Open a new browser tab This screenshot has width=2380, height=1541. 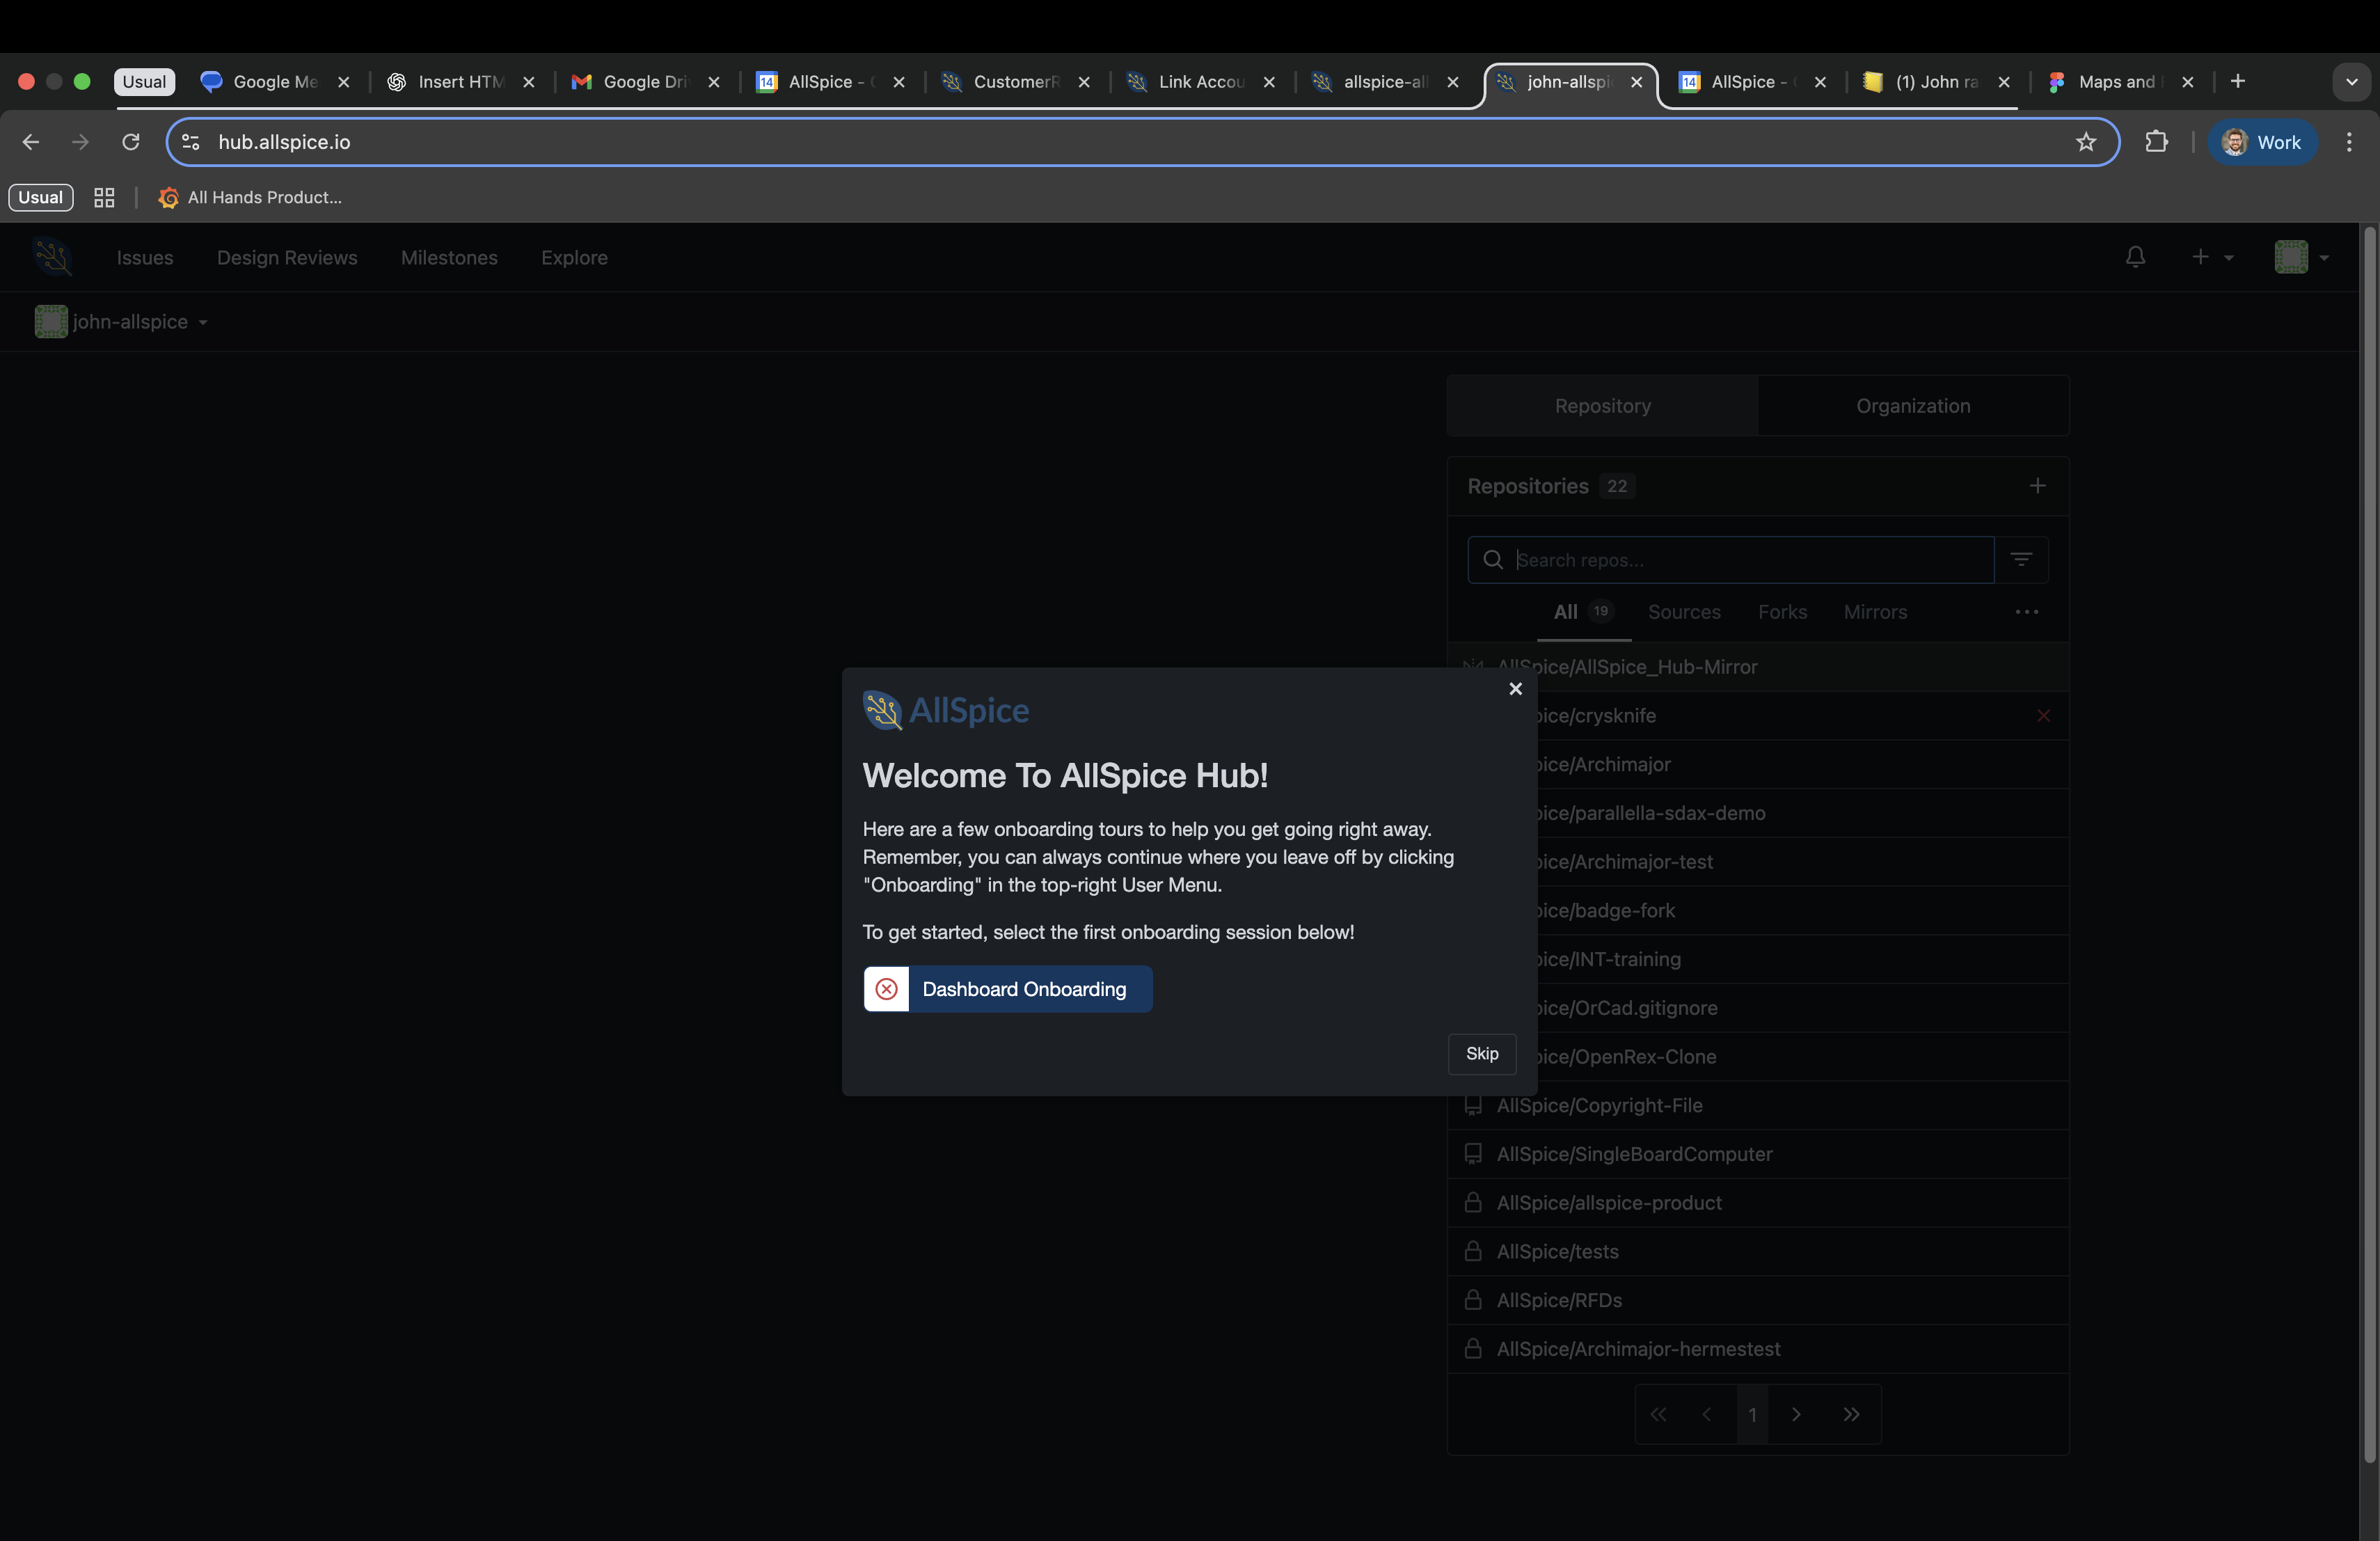point(2238,81)
